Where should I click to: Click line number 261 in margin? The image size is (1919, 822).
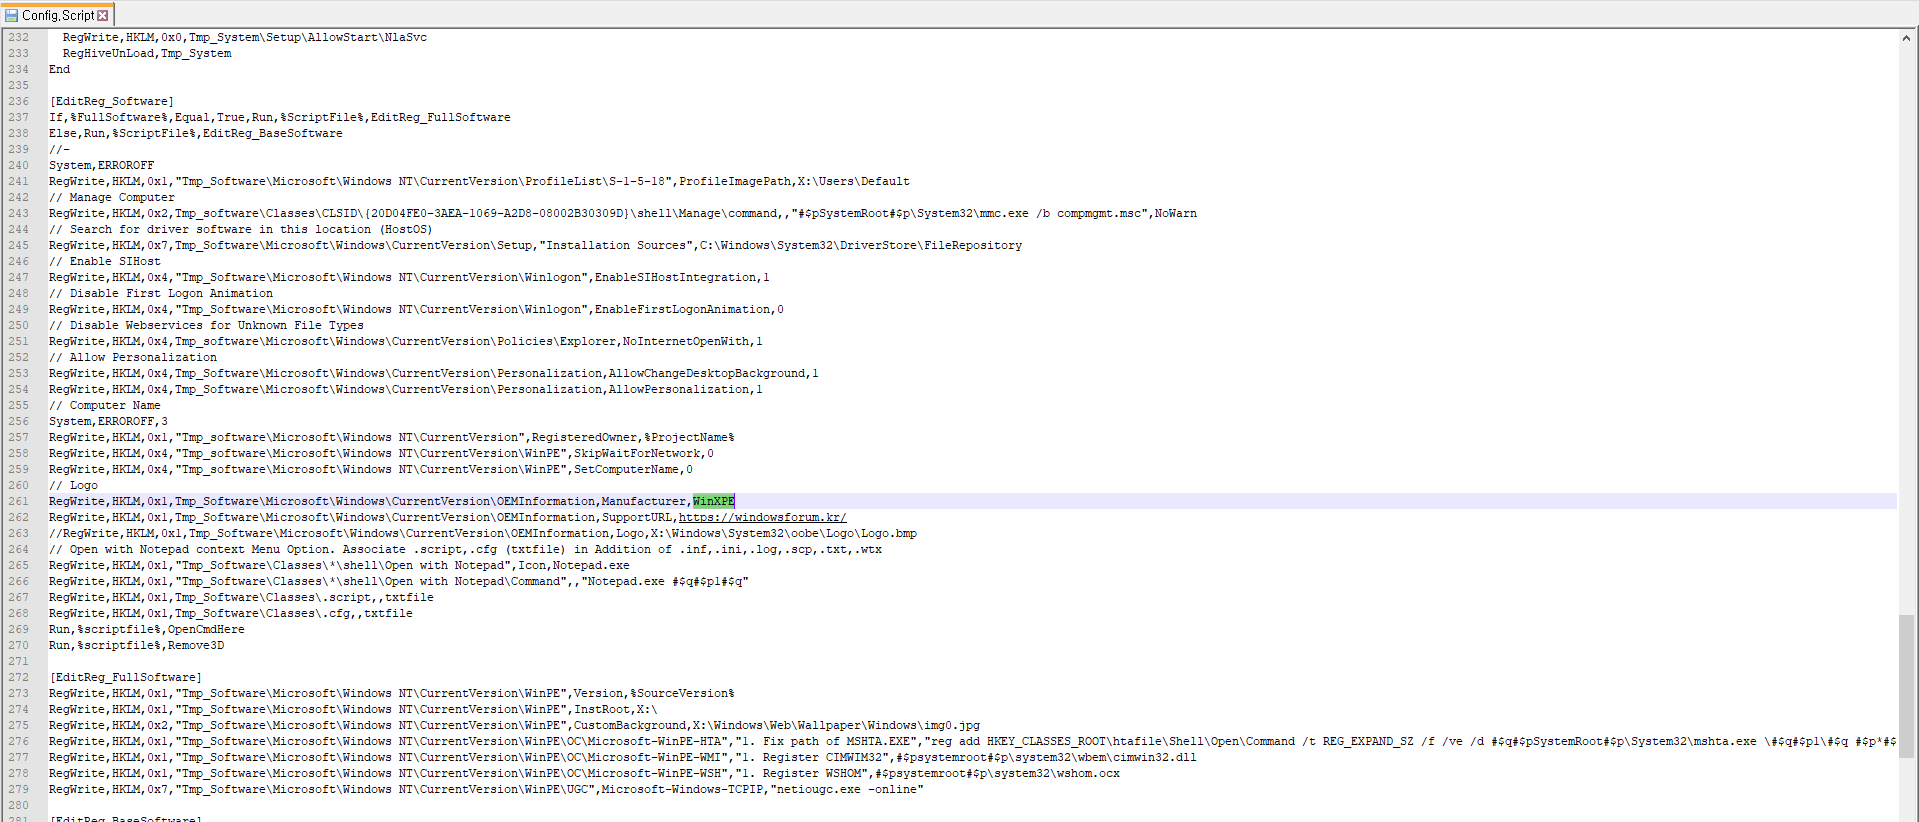pyautogui.click(x=19, y=501)
